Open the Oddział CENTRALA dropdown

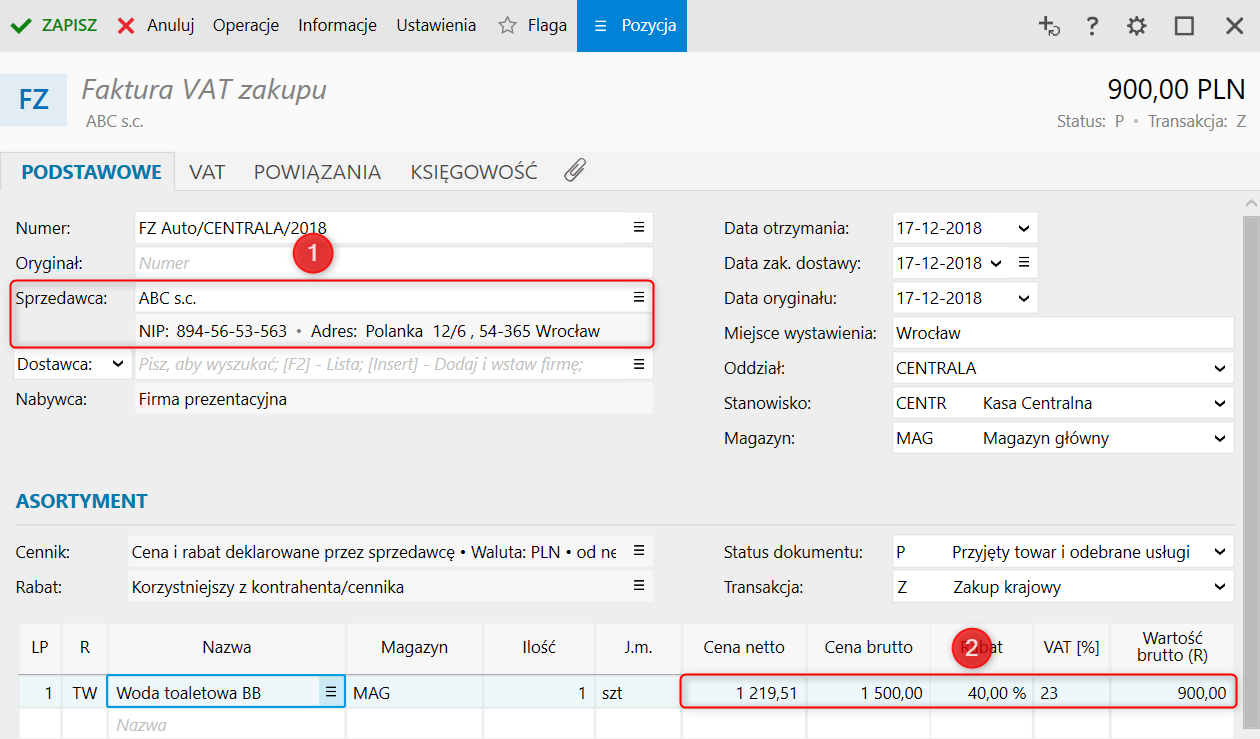click(x=1219, y=368)
